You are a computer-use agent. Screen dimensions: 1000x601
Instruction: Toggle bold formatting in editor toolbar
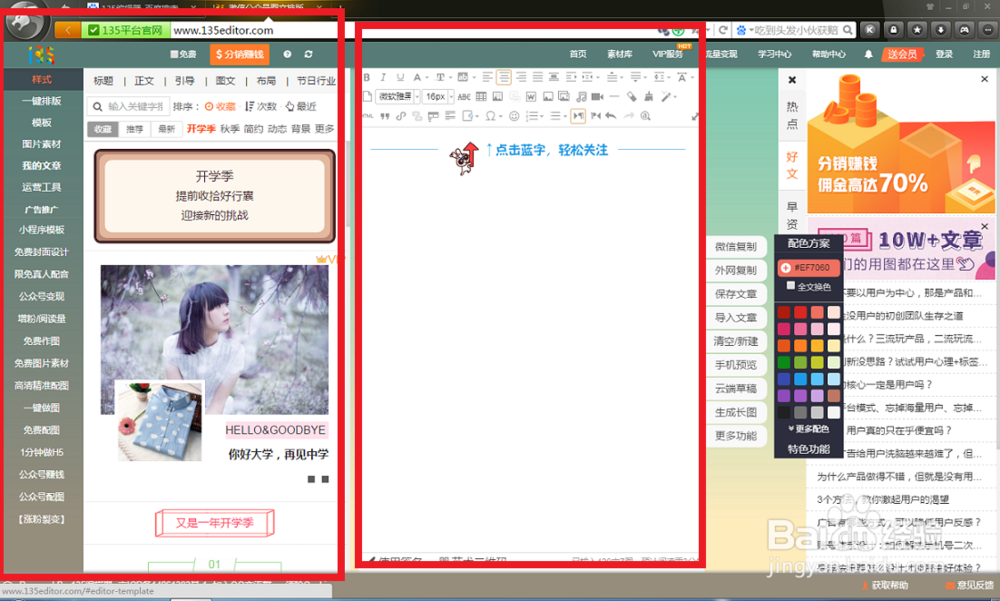pos(366,77)
